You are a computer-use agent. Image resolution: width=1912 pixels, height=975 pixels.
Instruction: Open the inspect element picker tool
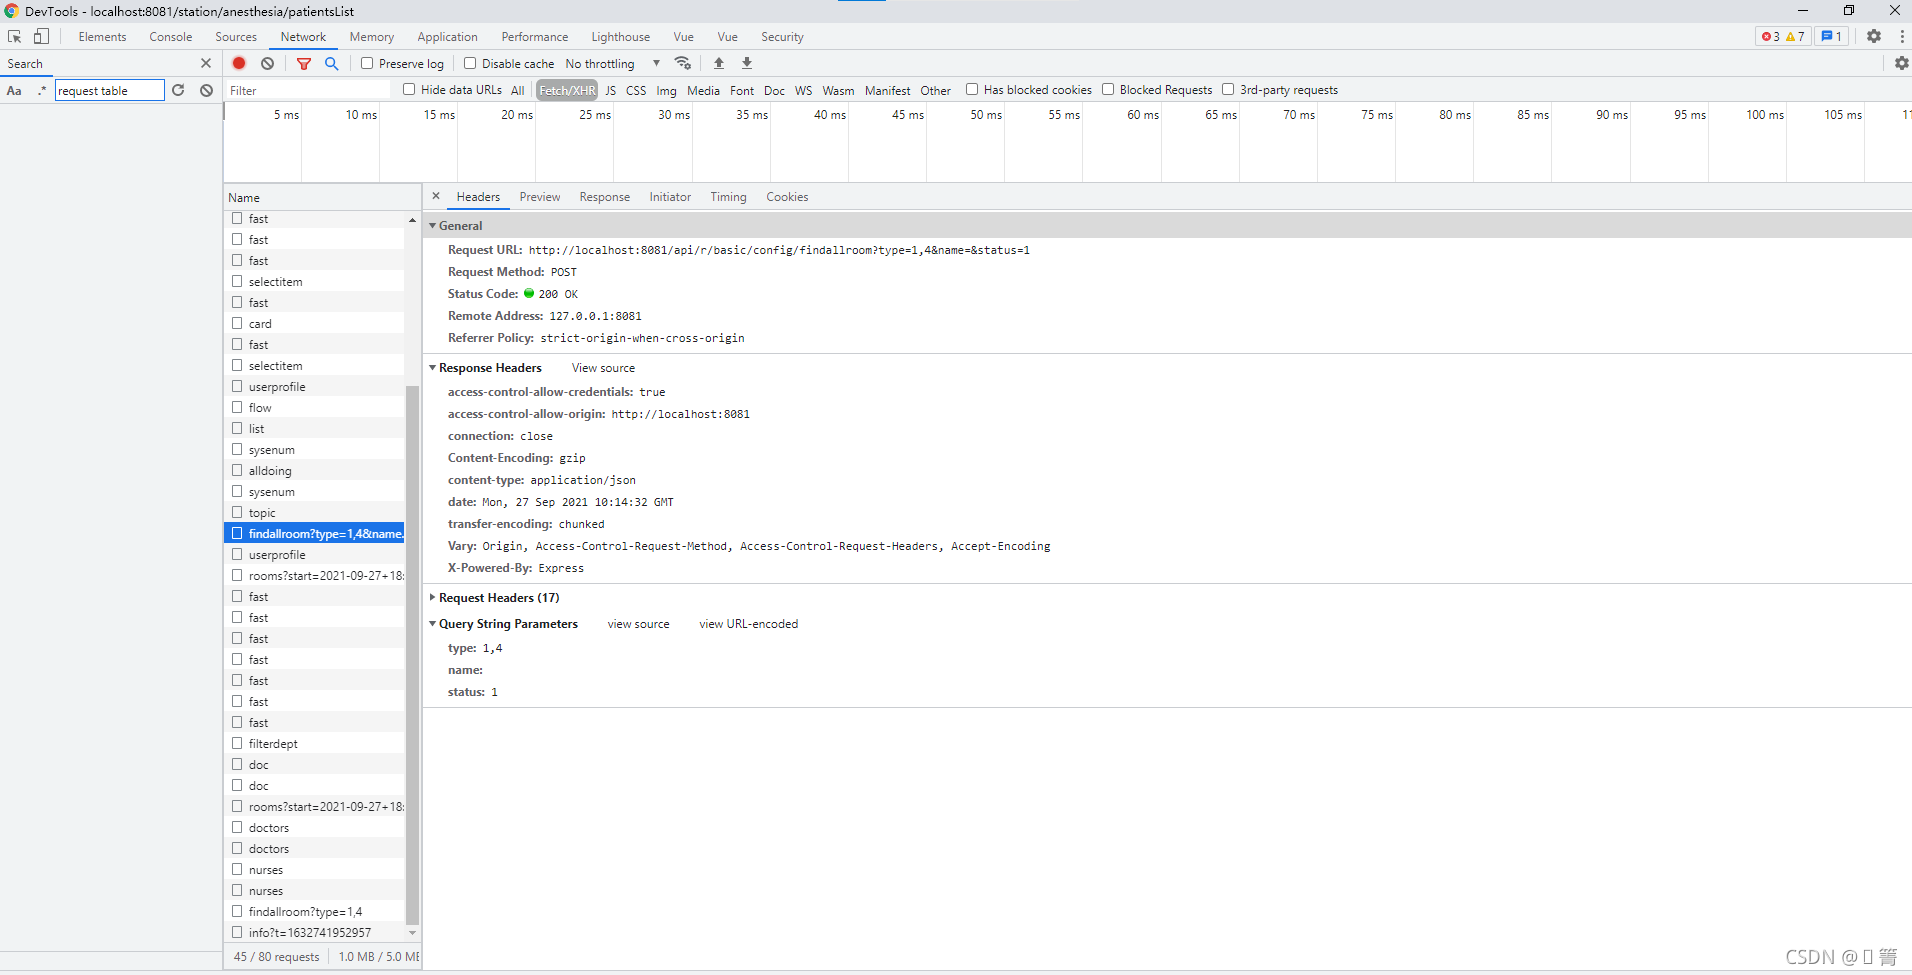click(15, 37)
